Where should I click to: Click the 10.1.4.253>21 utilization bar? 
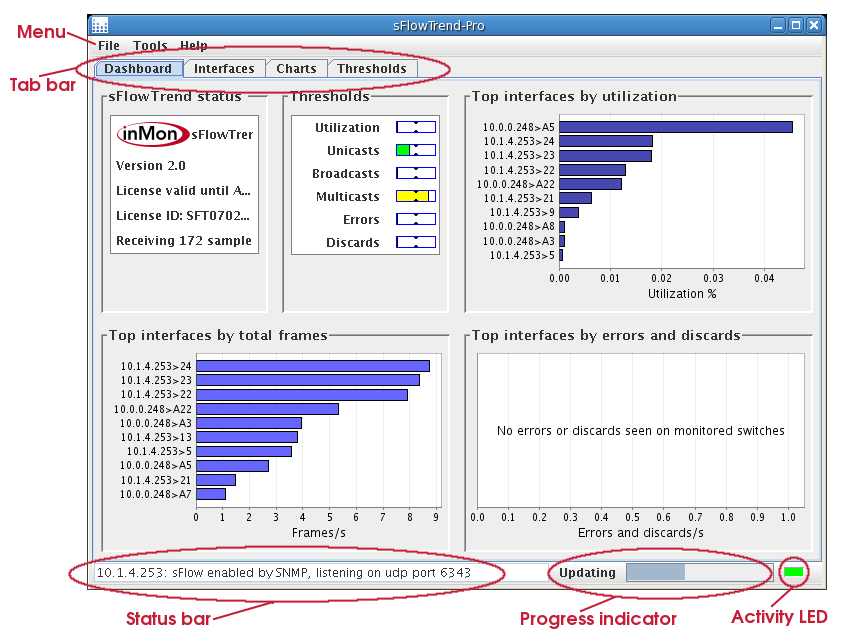pyautogui.click(x=575, y=198)
